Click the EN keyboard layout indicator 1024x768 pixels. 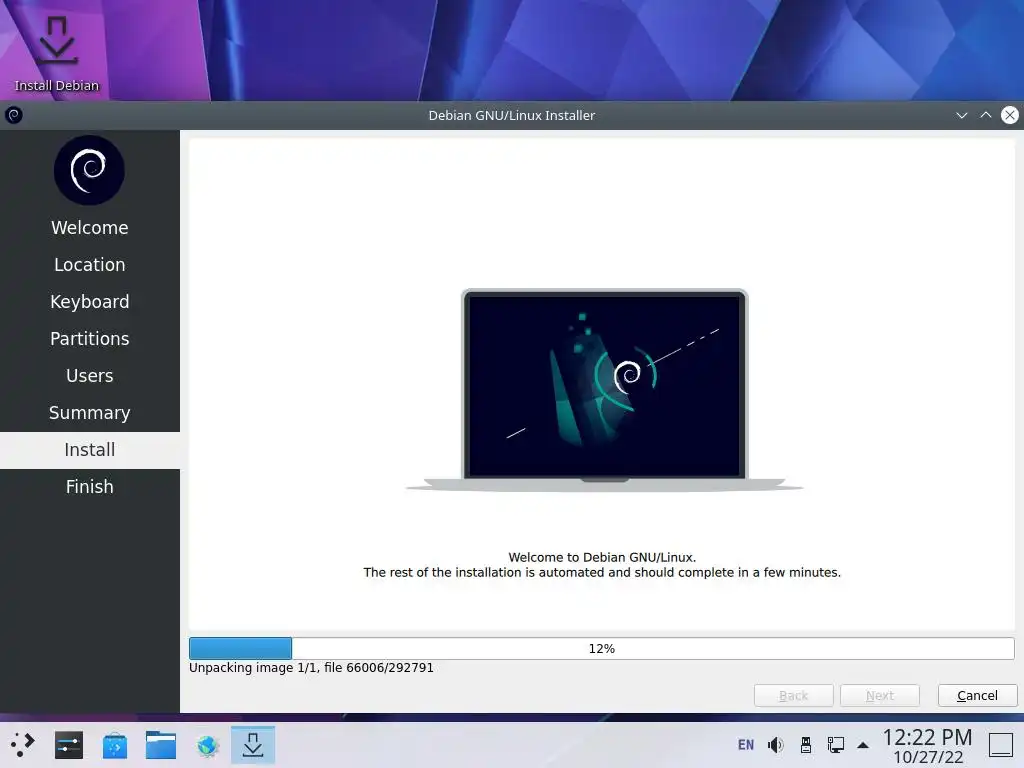coord(746,745)
